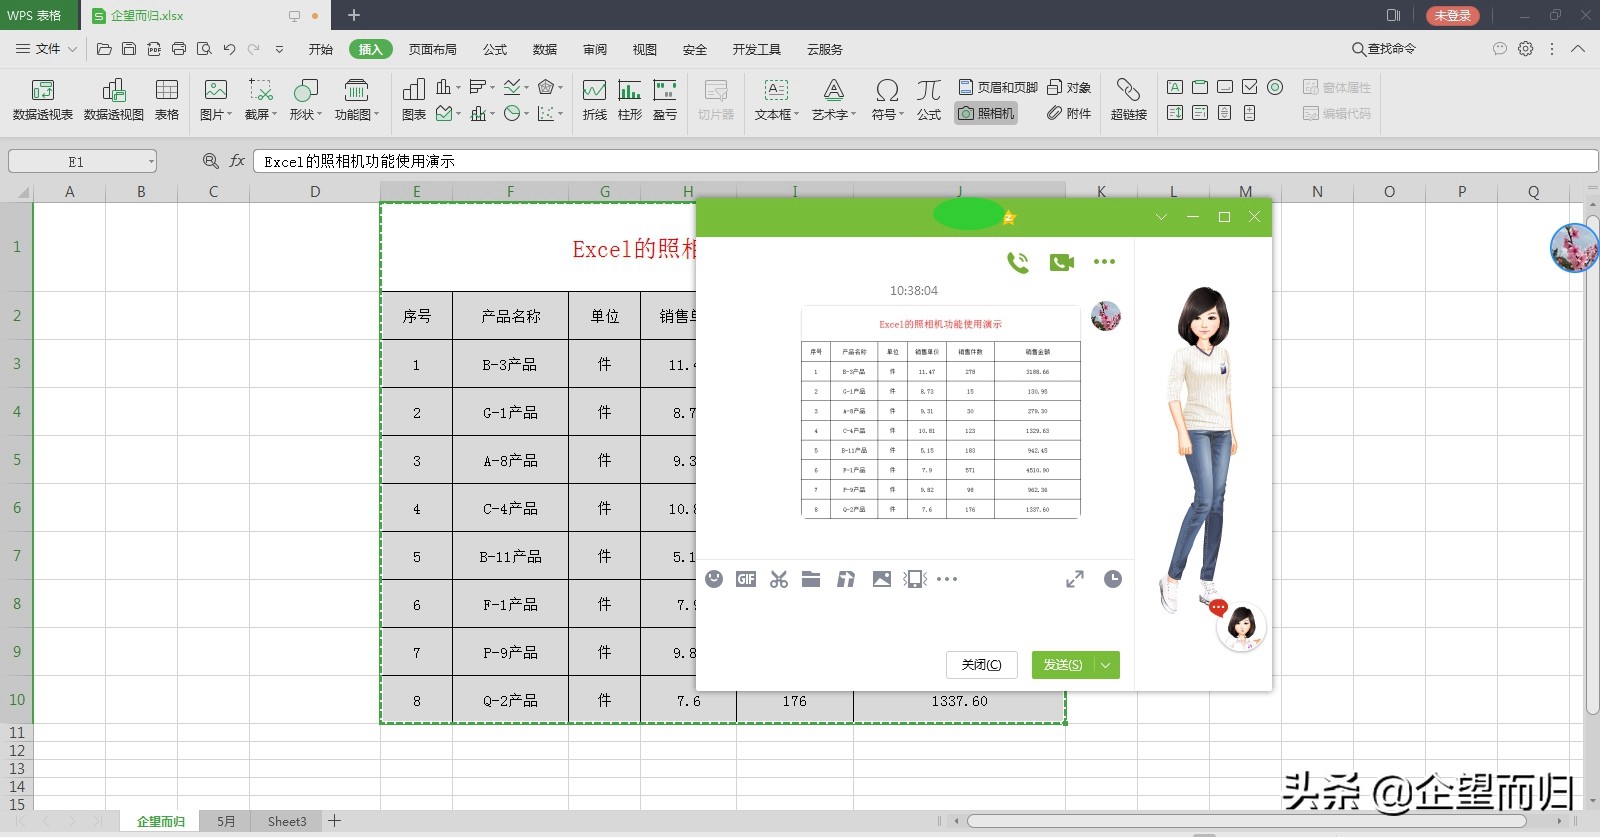The height and width of the screenshot is (837, 1600).
Task: Click the 关闭(C) button in chat
Action: tap(981, 665)
